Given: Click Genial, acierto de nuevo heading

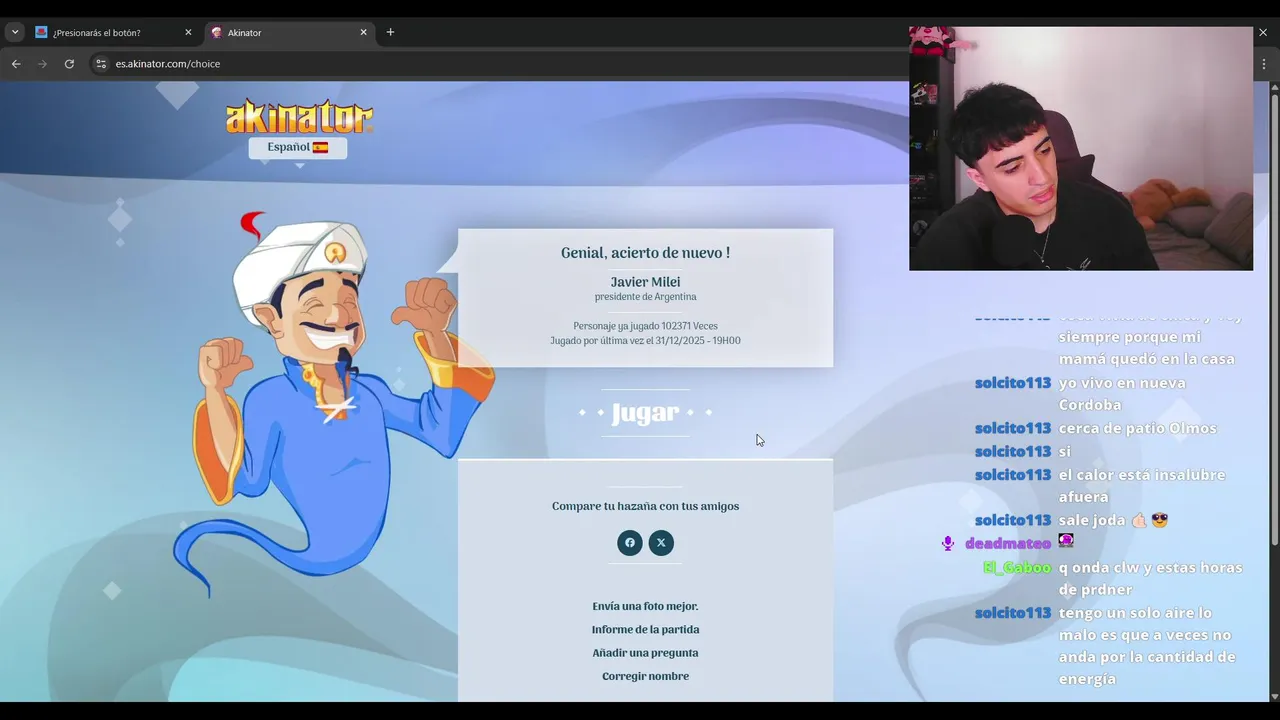Looking at the screenshot, I should pos(645,253).
